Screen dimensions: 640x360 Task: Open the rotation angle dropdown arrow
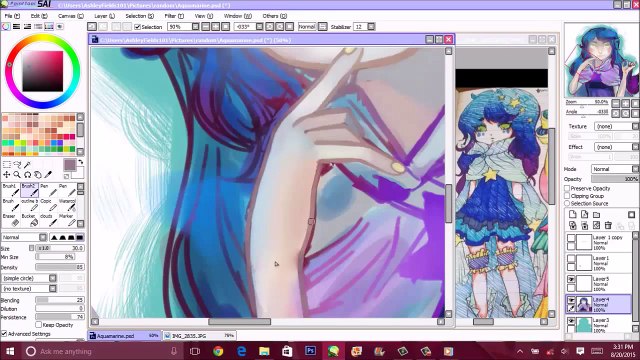click(x=259, y=27)
